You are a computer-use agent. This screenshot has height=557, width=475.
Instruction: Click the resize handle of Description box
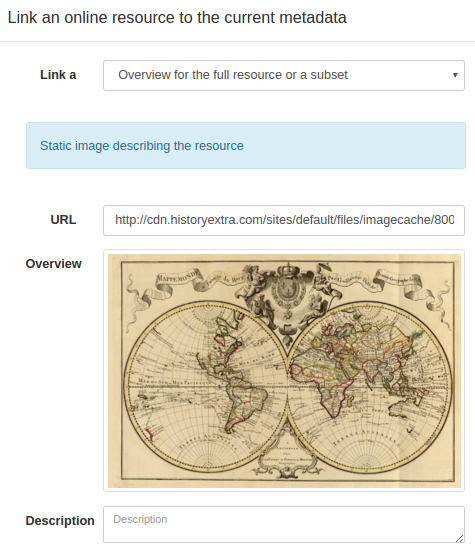point(459,538)
